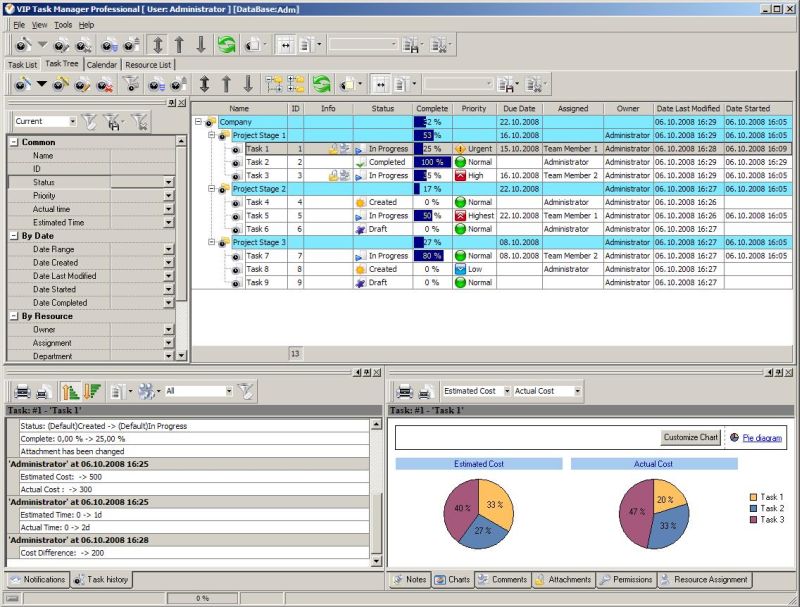Open the Current filter preset dropdown
800x607 pixels.
coord(72,121)
